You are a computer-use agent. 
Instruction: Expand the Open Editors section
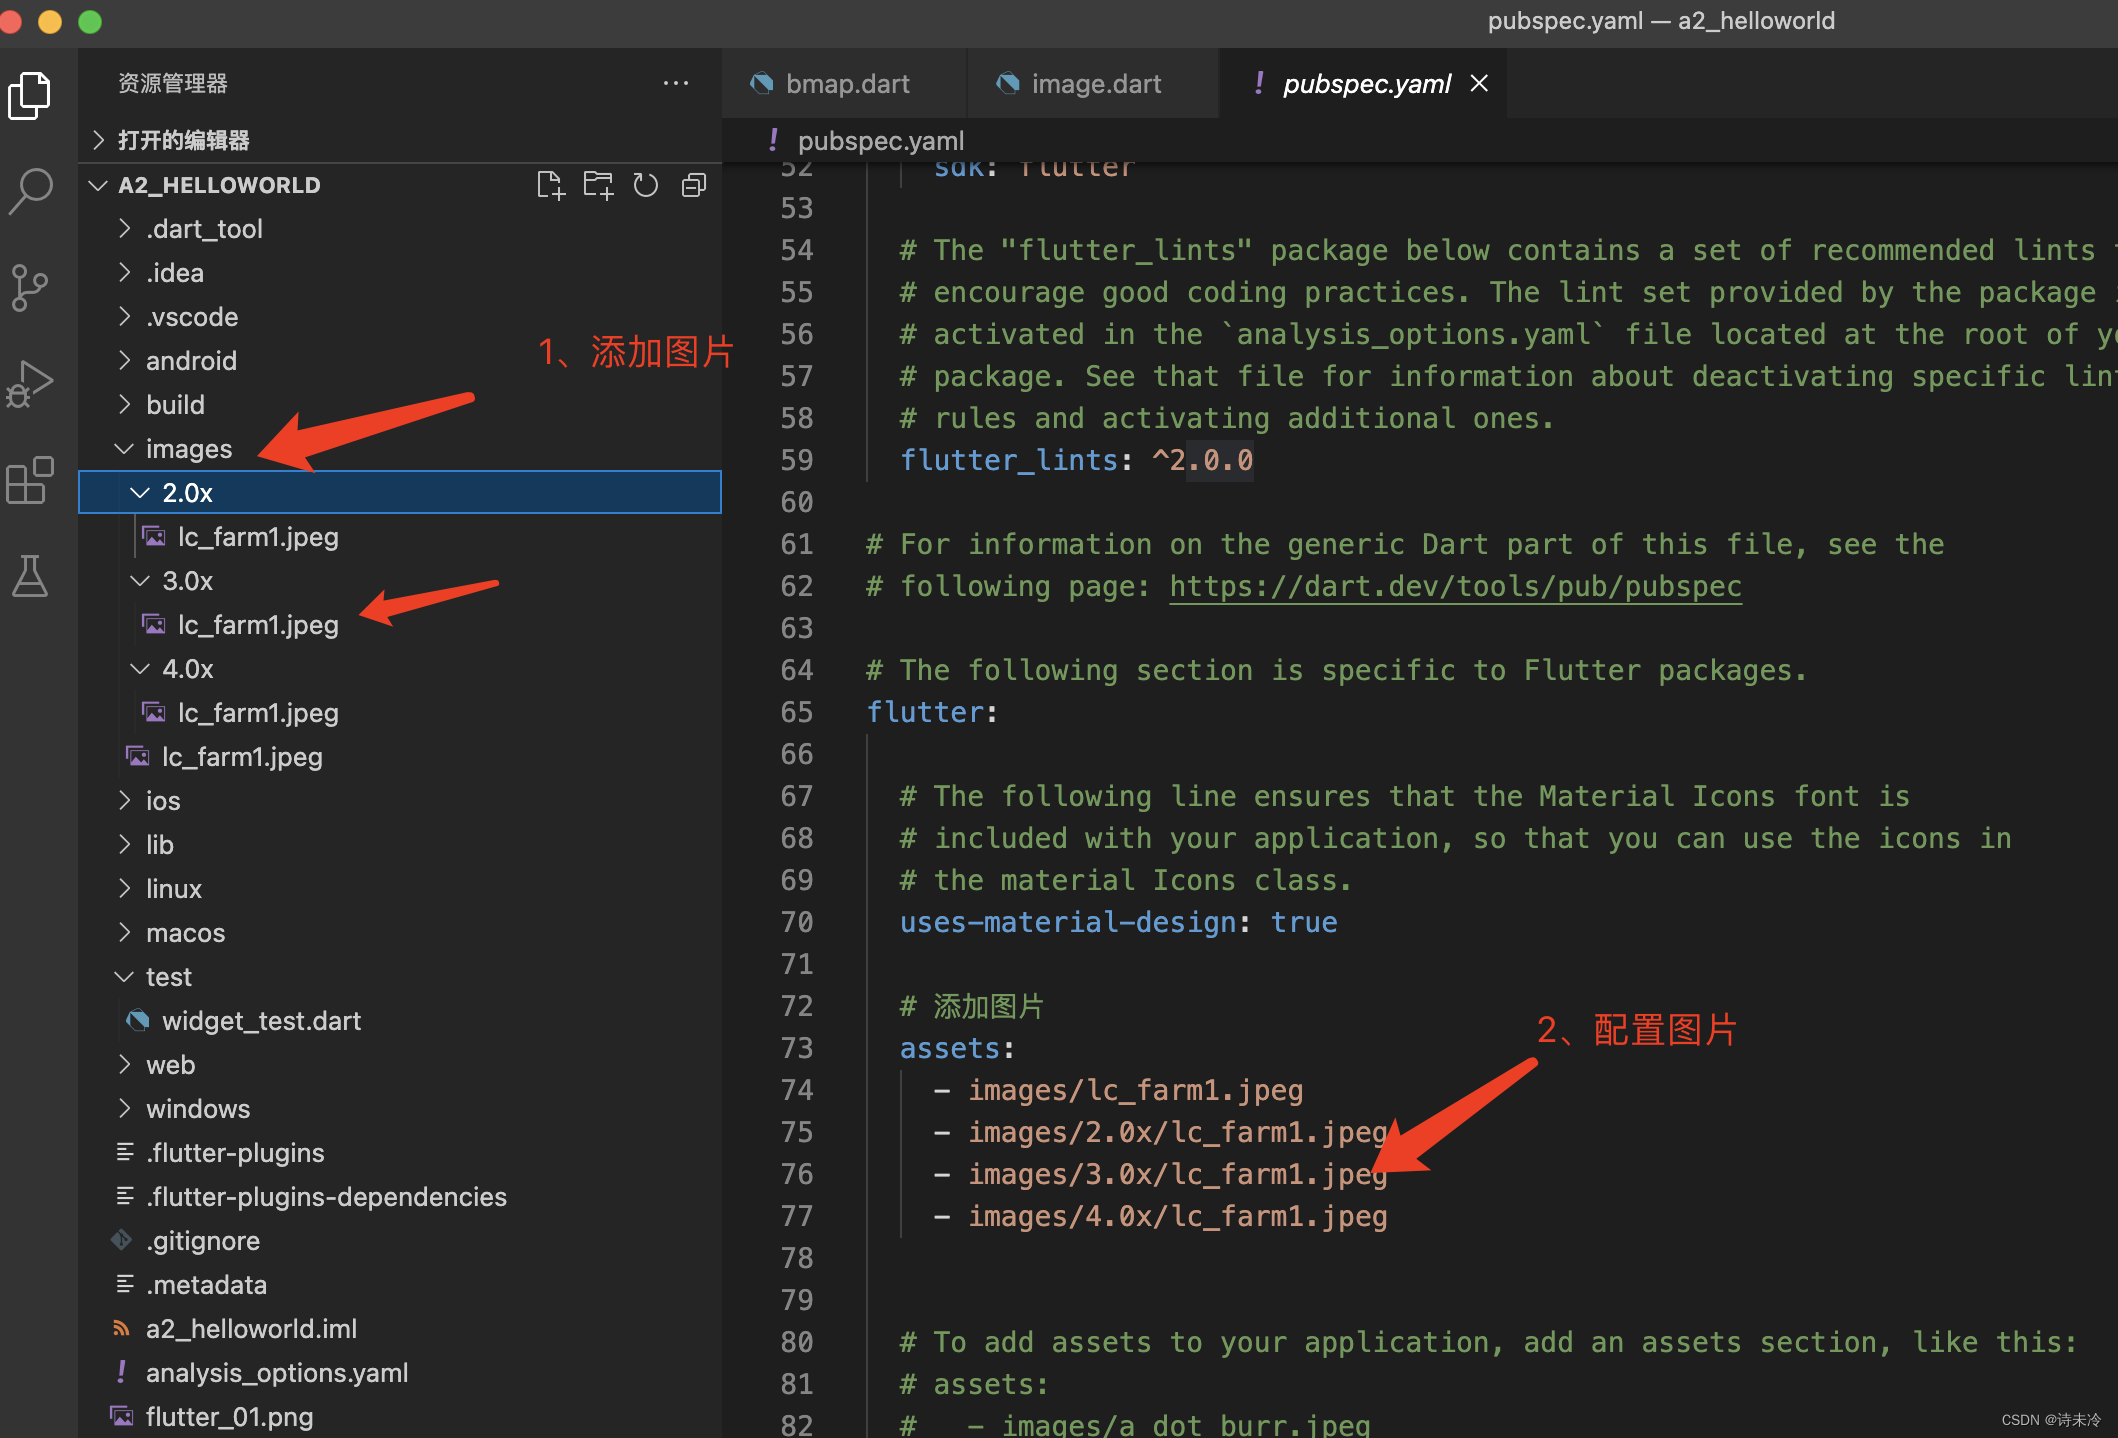[x=182, y=140]
